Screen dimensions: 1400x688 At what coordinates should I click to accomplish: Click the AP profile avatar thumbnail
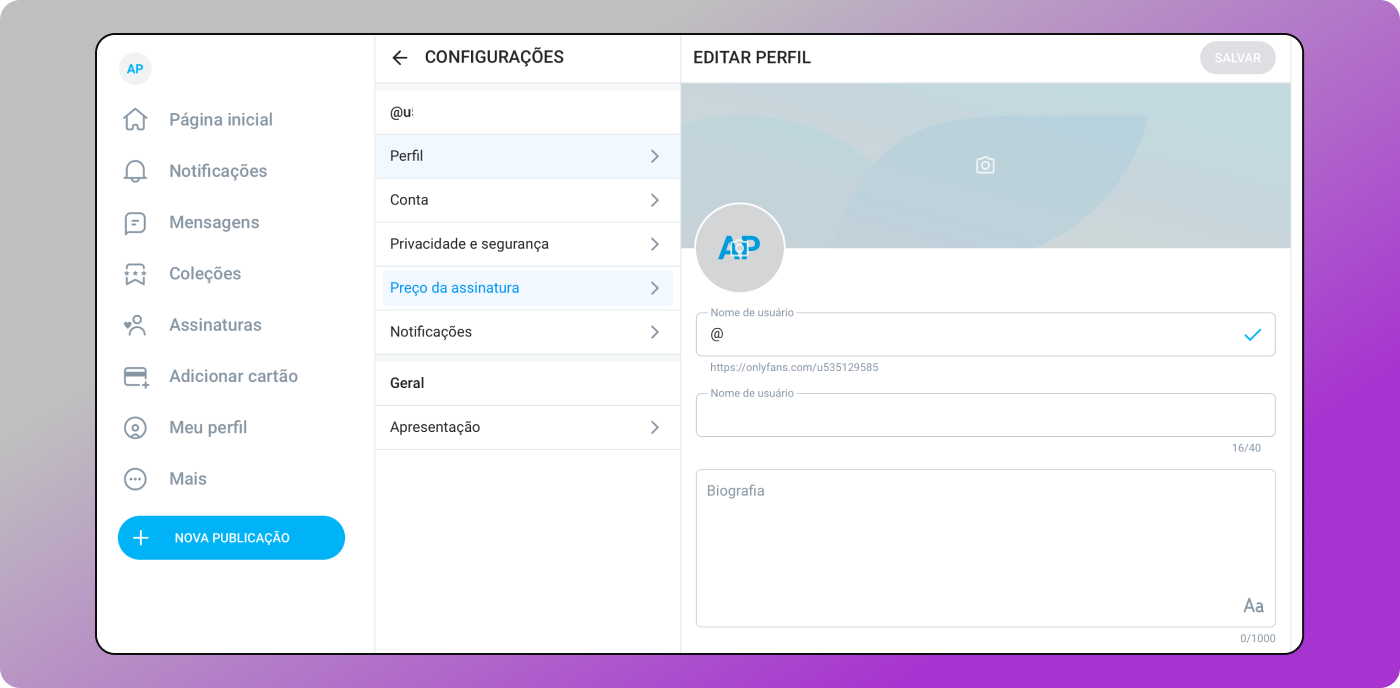[x=739, y=249]
